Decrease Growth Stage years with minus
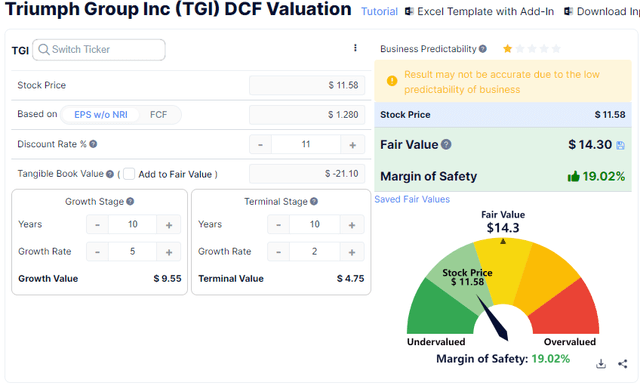Viewport: 640px width, 392px height. tap(97, 225)
